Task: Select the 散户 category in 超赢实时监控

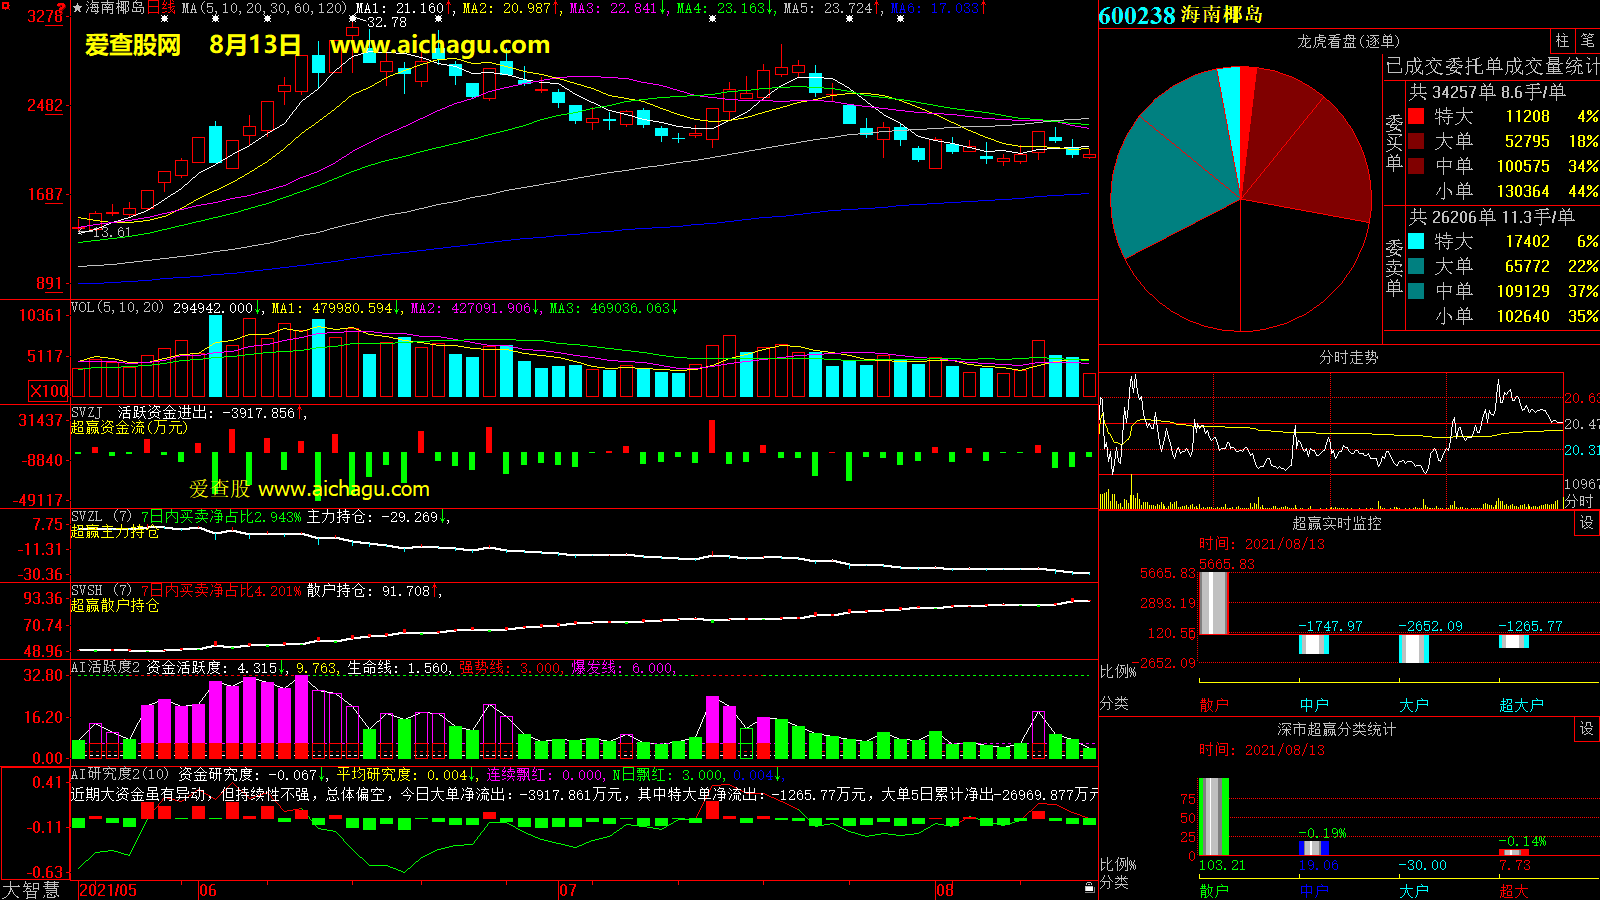Action: click(x=1213, y=704)
